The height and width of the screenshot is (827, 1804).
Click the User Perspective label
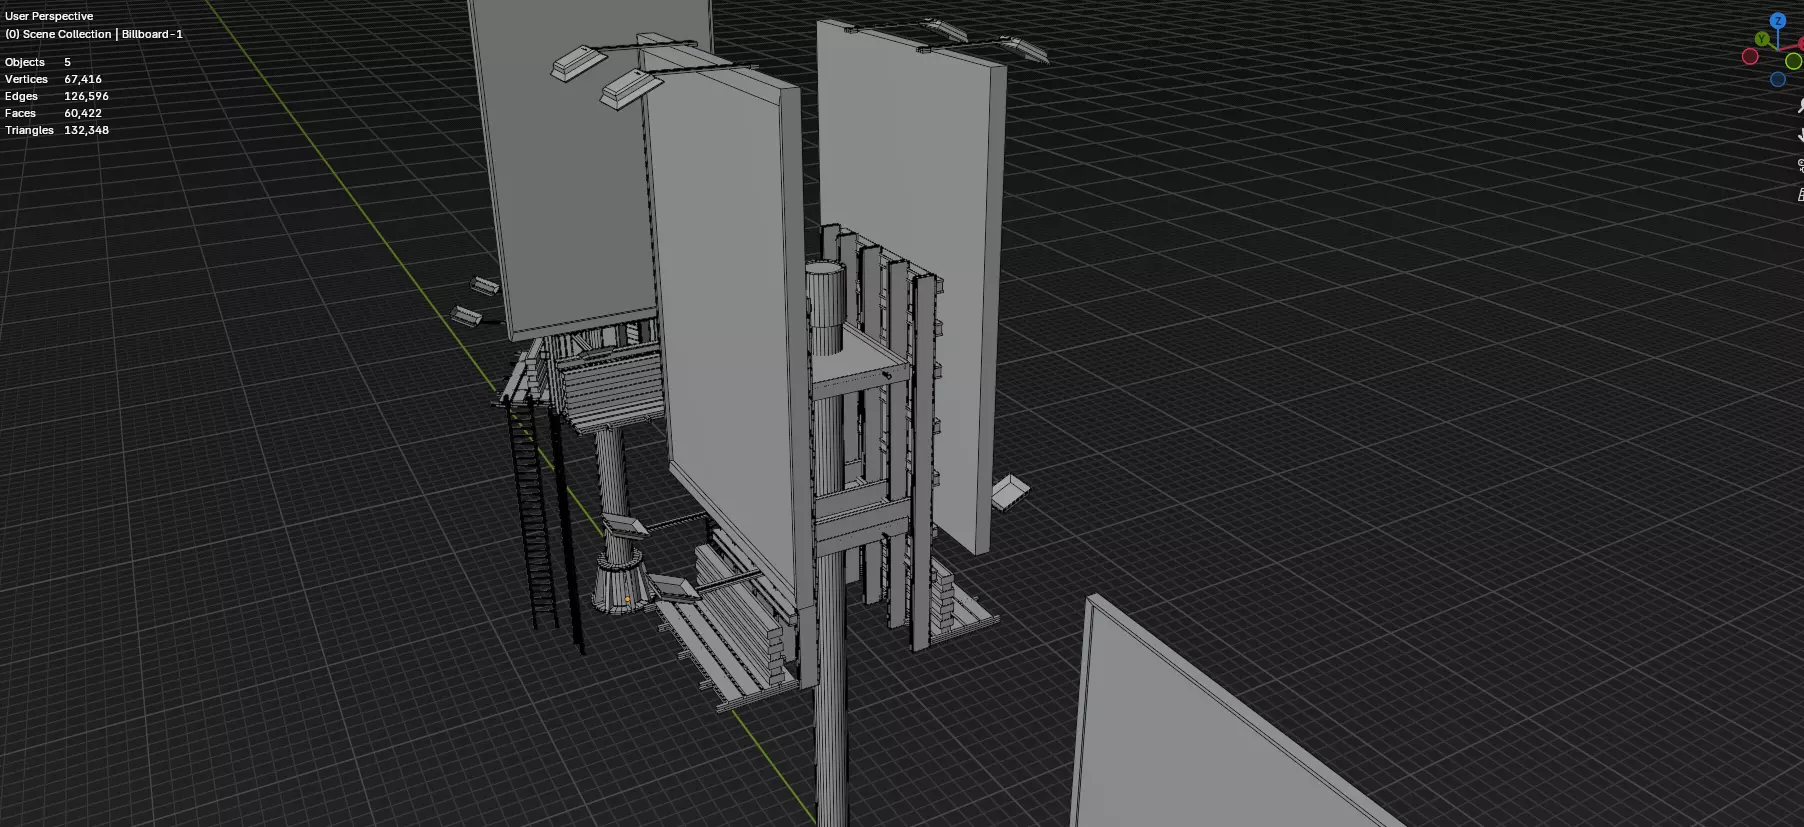click(49, 16)
